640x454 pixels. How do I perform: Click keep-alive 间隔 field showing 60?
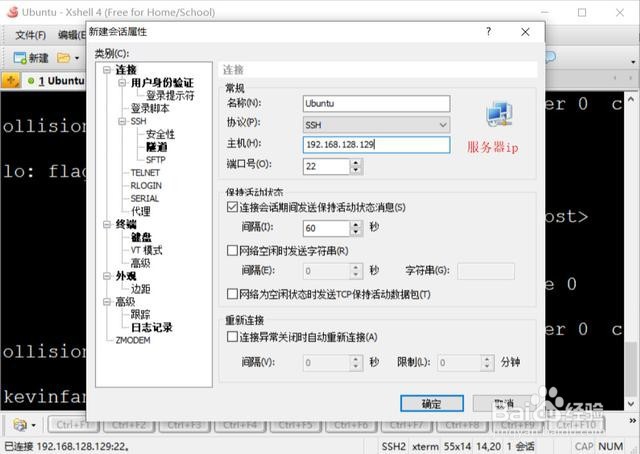pyautogui.click(x=326, y=228)
